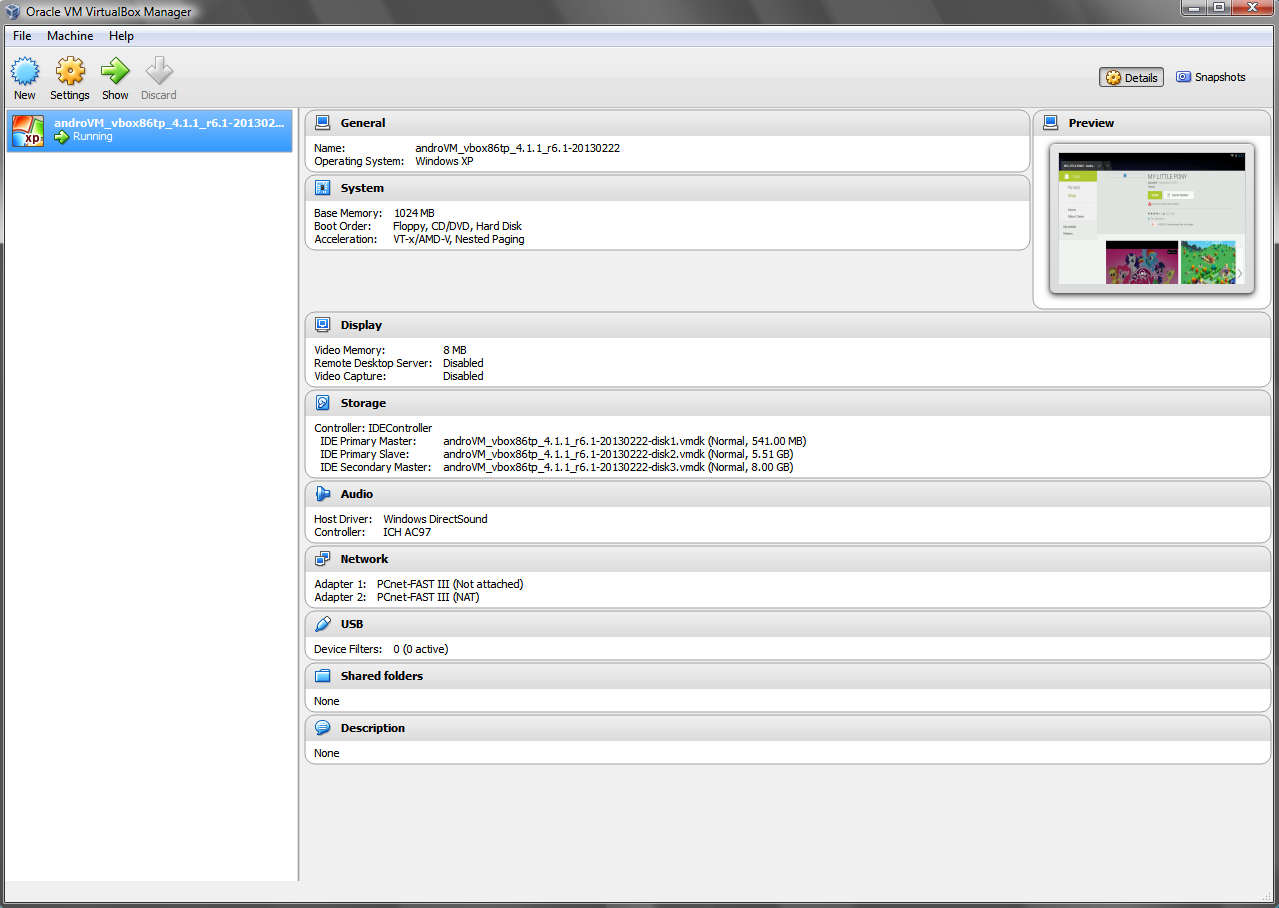Click the green Show arrow icon
The image size is (1279, 908).
click(x=115, y=71)
